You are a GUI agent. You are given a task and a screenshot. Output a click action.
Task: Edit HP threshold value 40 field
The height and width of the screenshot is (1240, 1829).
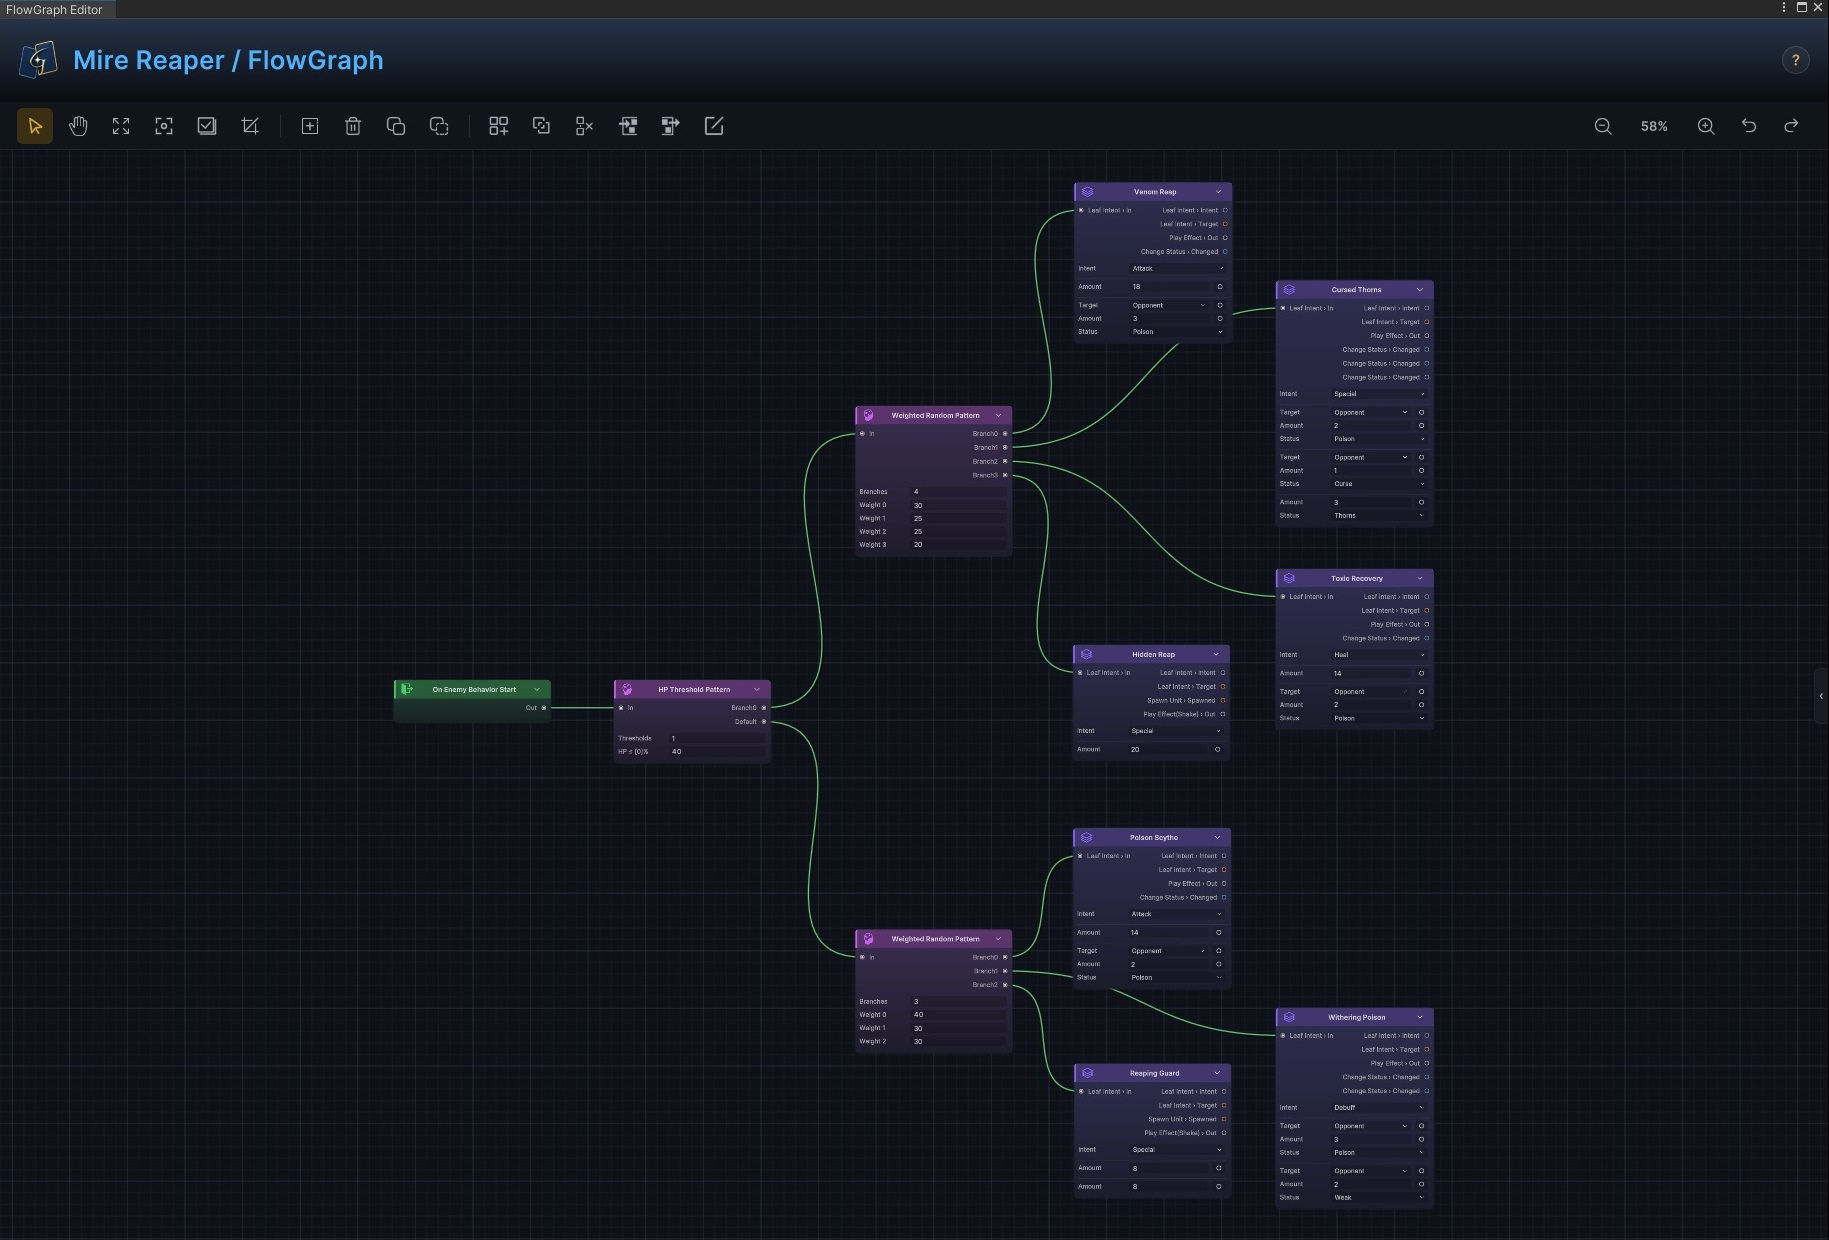pos(717,751)
